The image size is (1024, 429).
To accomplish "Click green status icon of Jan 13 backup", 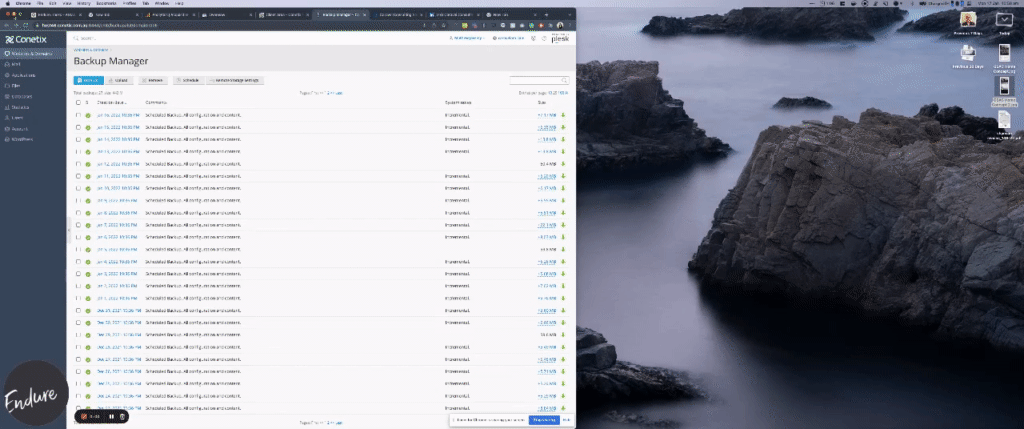I will click(88, 151).
